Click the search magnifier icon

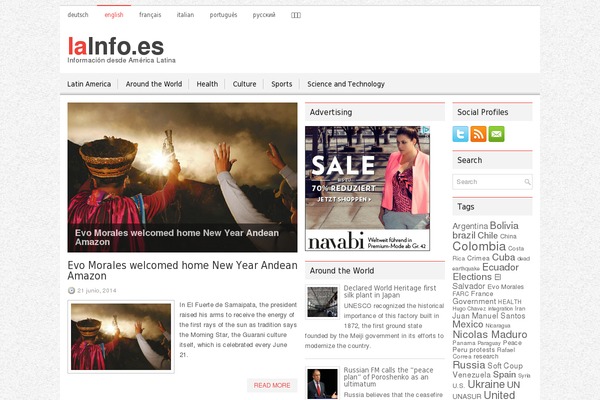click(527, 182)
